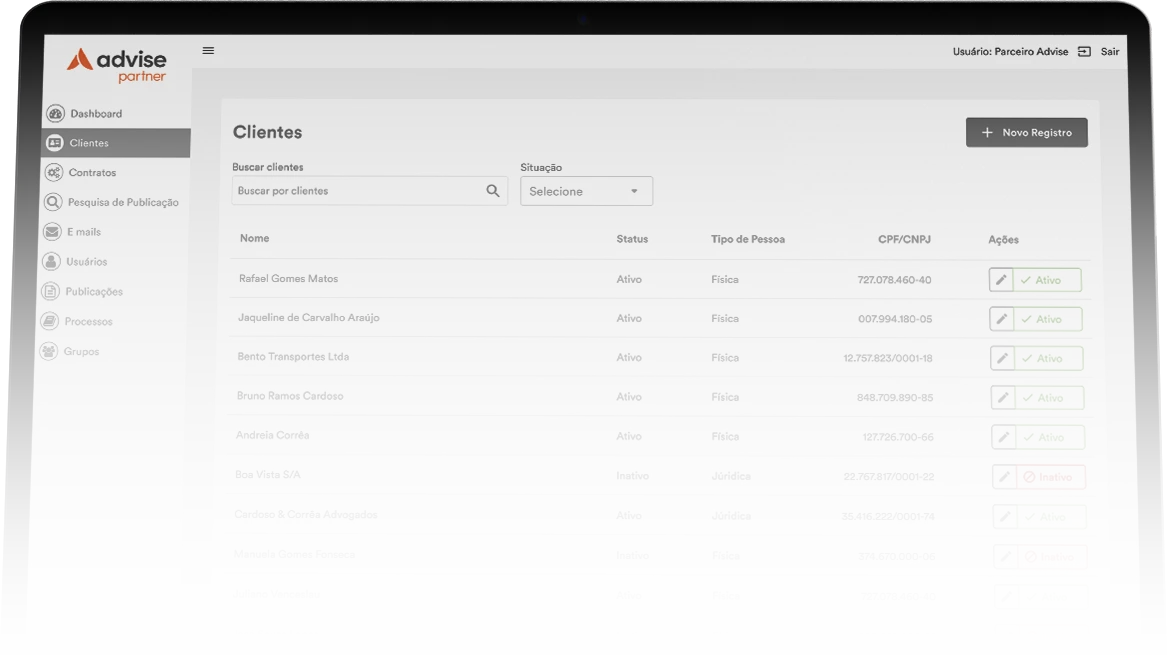Click the hamburger menu icon in header

click(208, 51)
